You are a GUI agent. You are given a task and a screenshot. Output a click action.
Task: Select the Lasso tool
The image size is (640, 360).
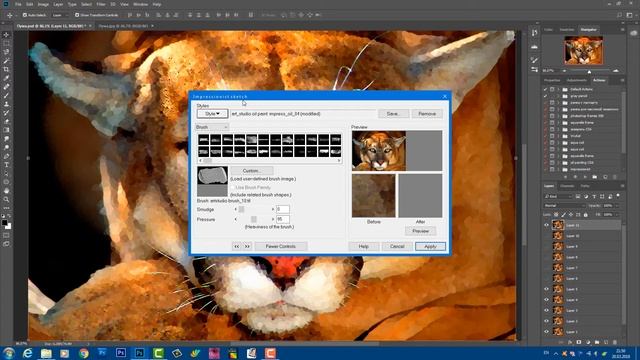point(6,52)
